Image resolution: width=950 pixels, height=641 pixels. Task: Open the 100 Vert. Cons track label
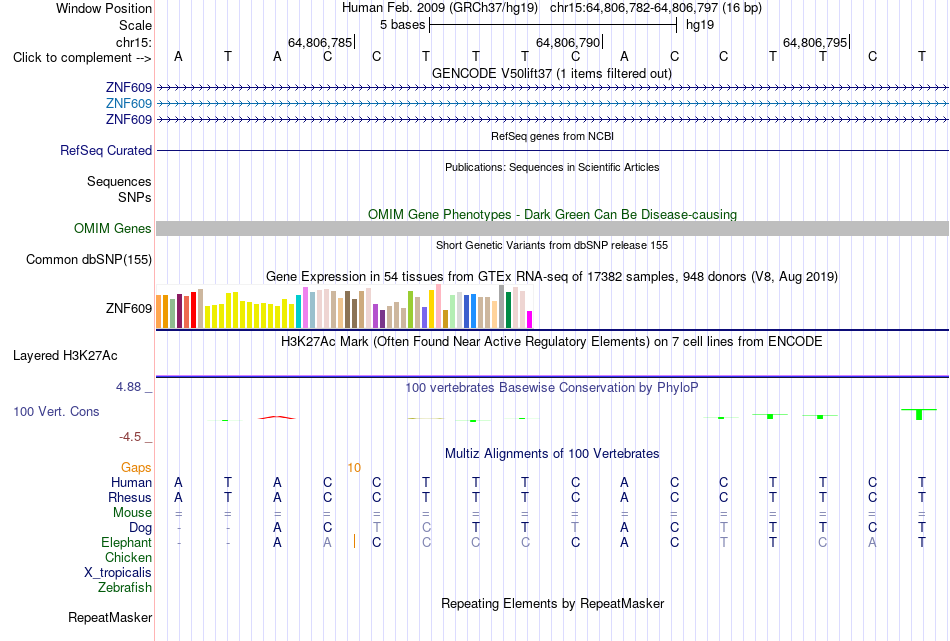pos(56,411)
